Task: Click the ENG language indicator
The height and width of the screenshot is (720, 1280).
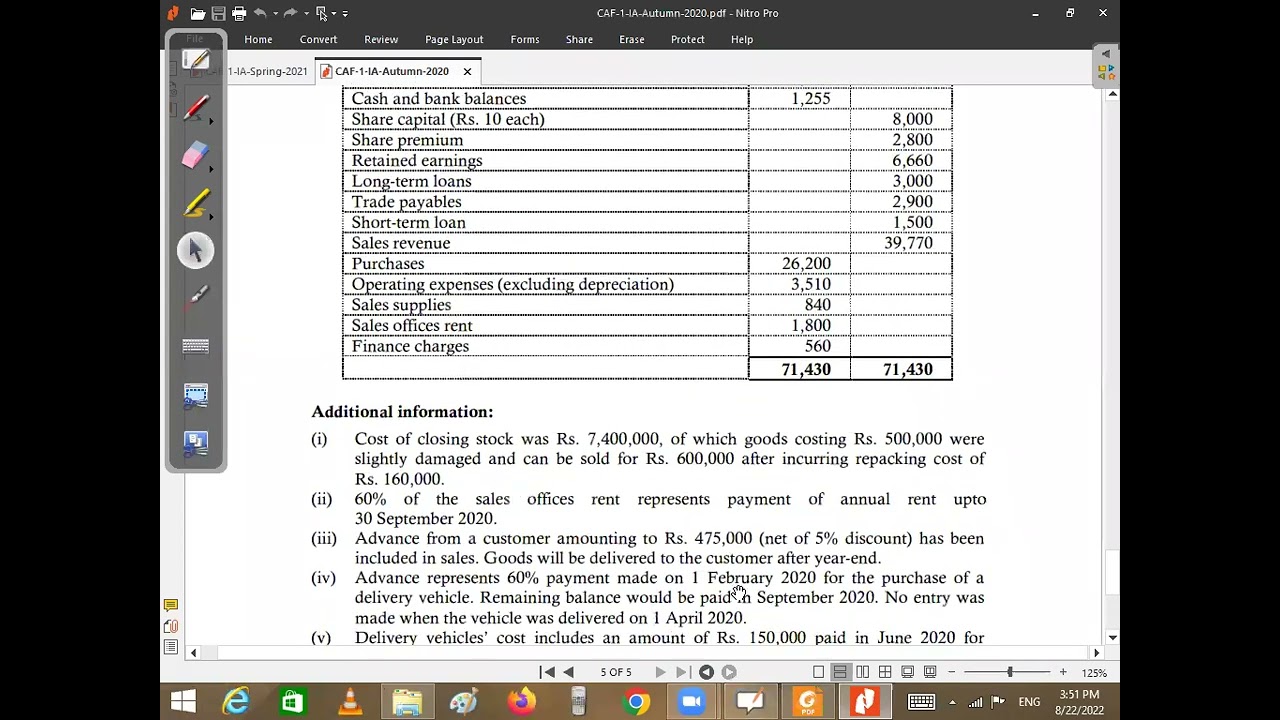Action: 1029,702
